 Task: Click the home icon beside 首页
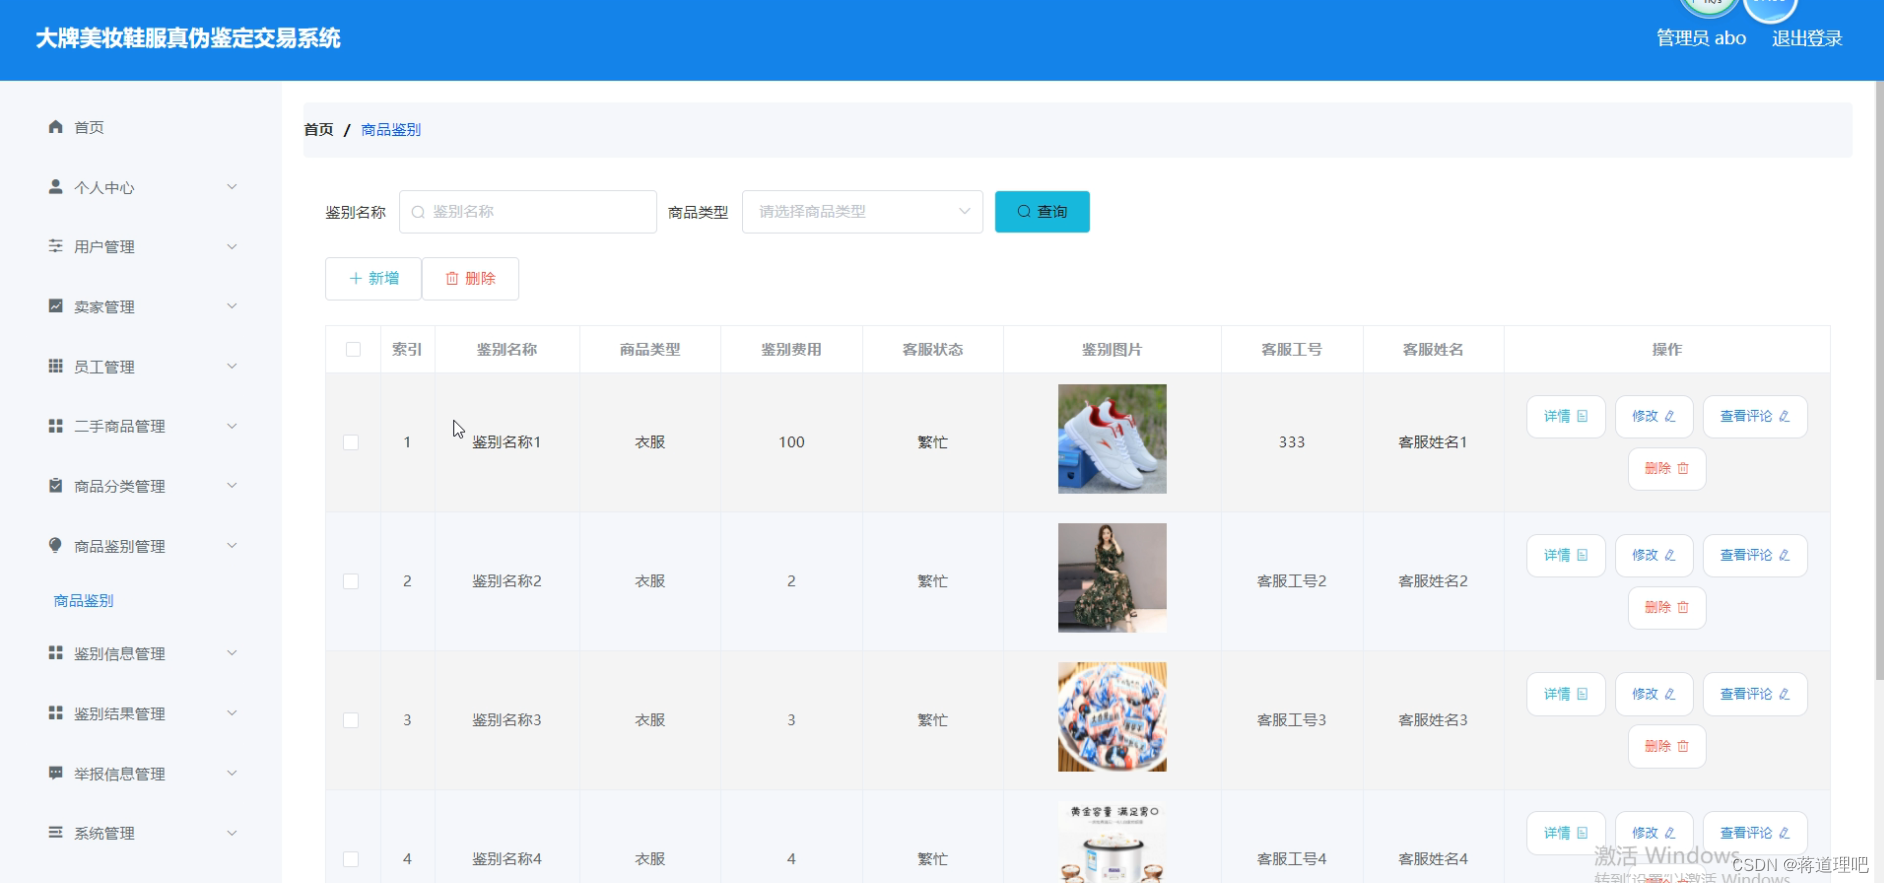coord(56,127)
